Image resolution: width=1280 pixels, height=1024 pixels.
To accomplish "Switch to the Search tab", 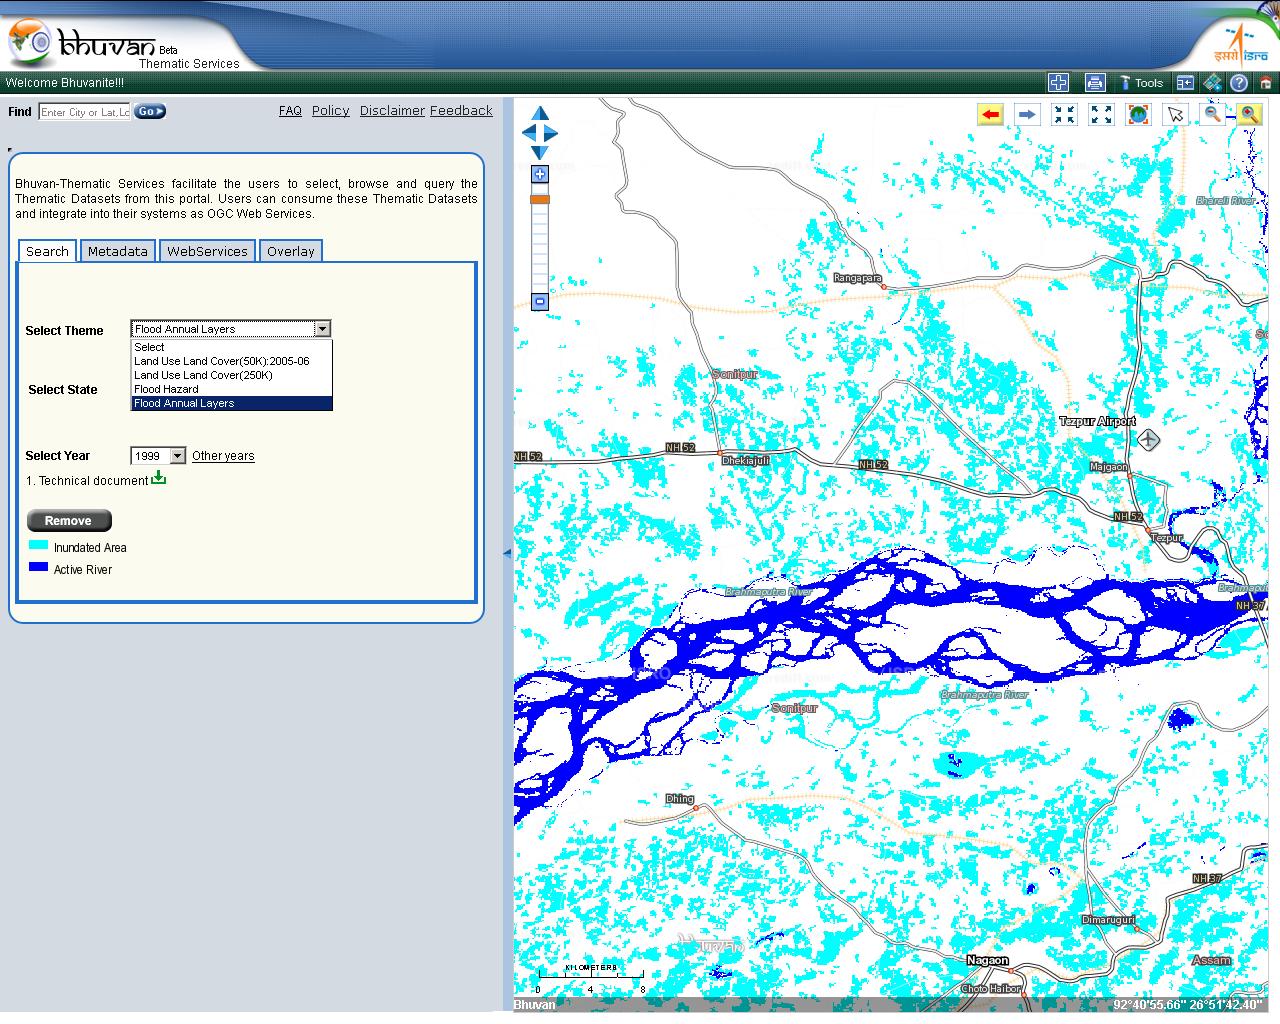I will click(47, 251).
